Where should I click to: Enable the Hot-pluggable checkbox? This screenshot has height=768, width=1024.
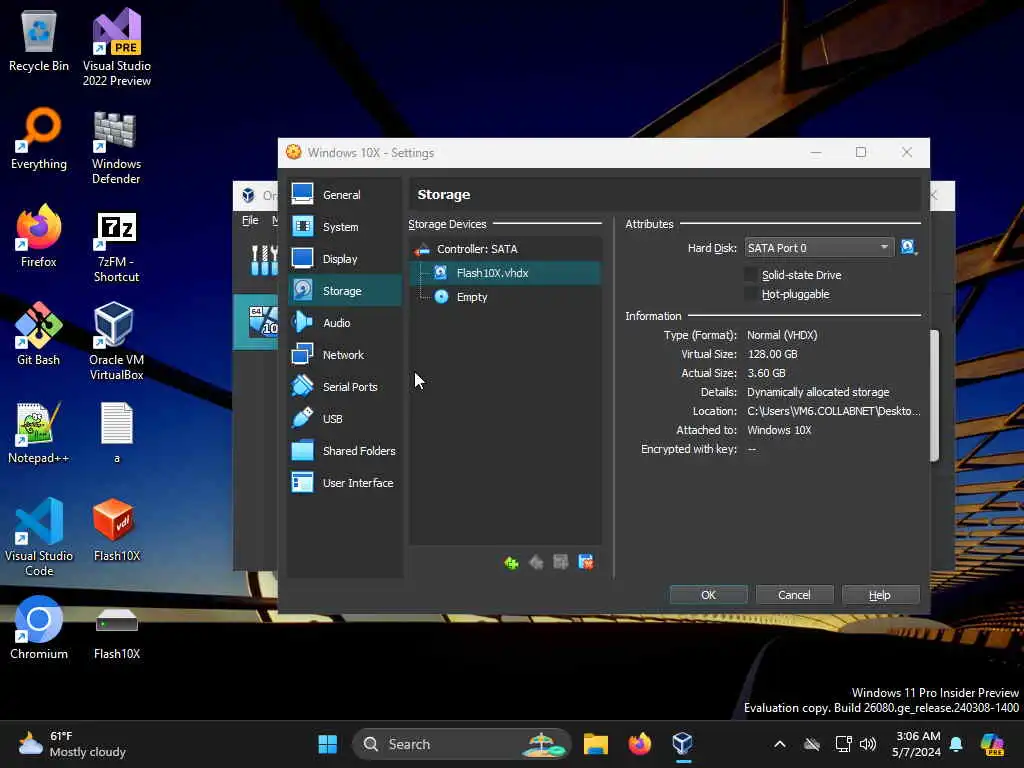[x=752, y=294]
